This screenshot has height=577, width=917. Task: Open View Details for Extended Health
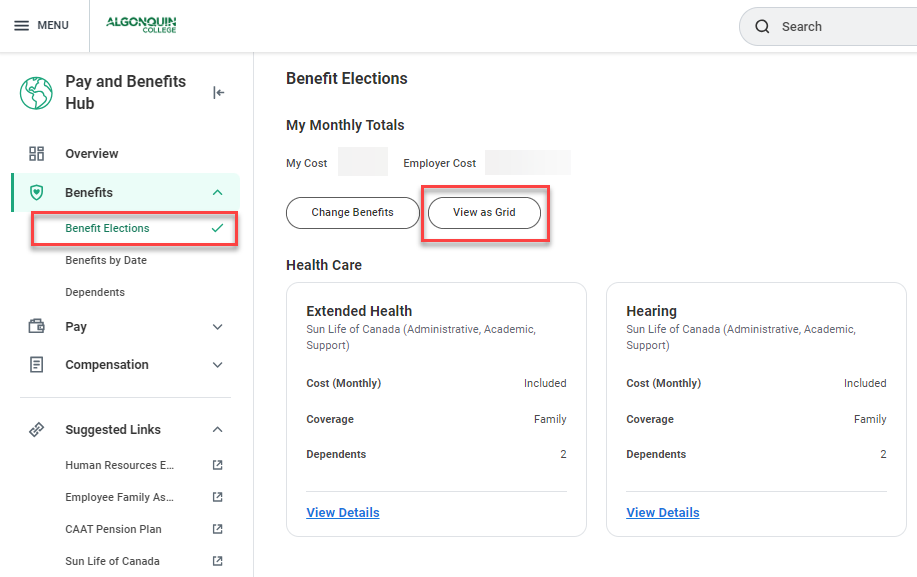343,513
